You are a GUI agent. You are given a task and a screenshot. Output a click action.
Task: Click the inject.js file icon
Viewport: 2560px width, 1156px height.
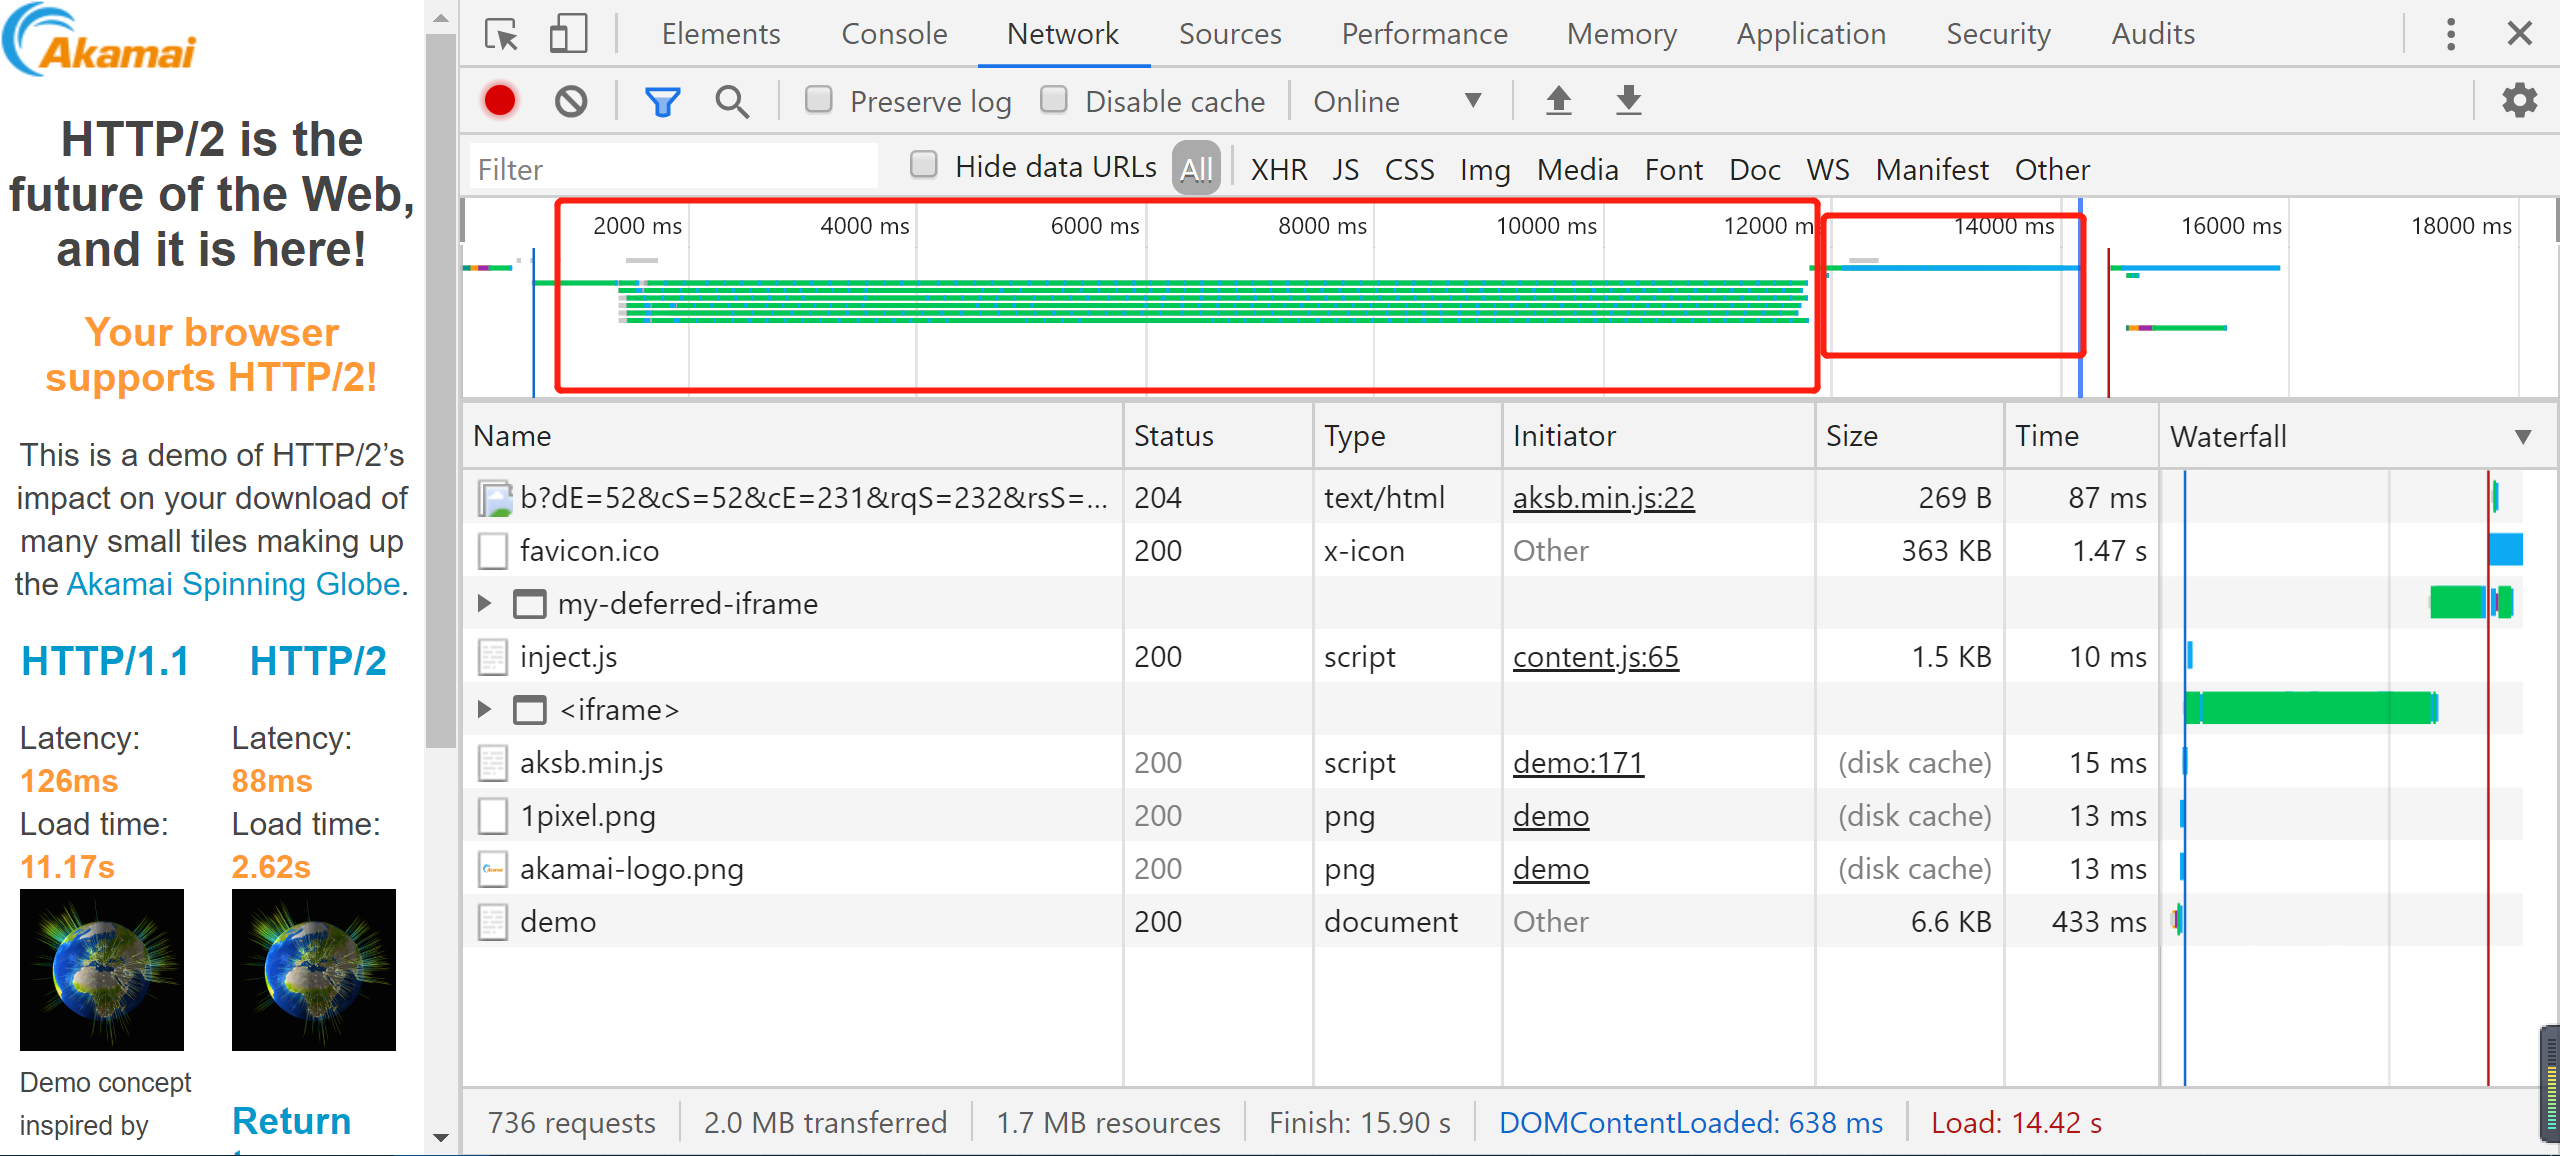tap(492, 656)
